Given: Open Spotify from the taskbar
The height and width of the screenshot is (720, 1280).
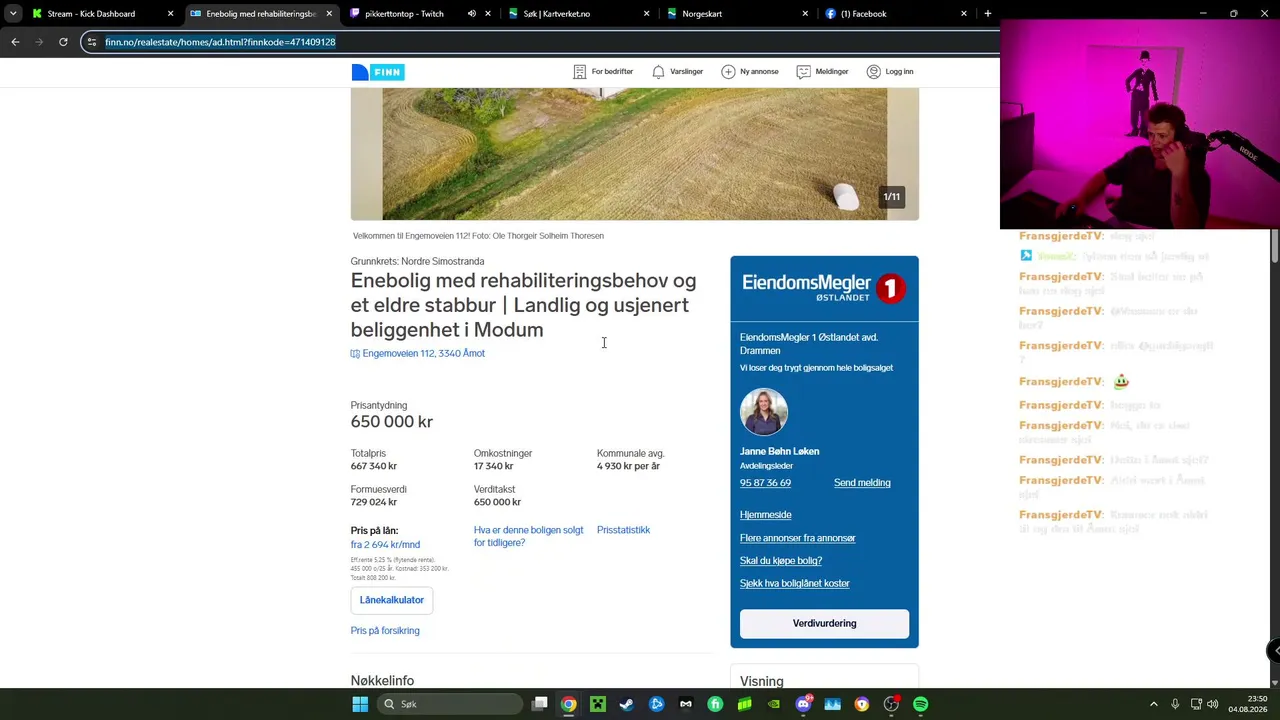Looking at the screenshot, I should click(x=921, y=704).
